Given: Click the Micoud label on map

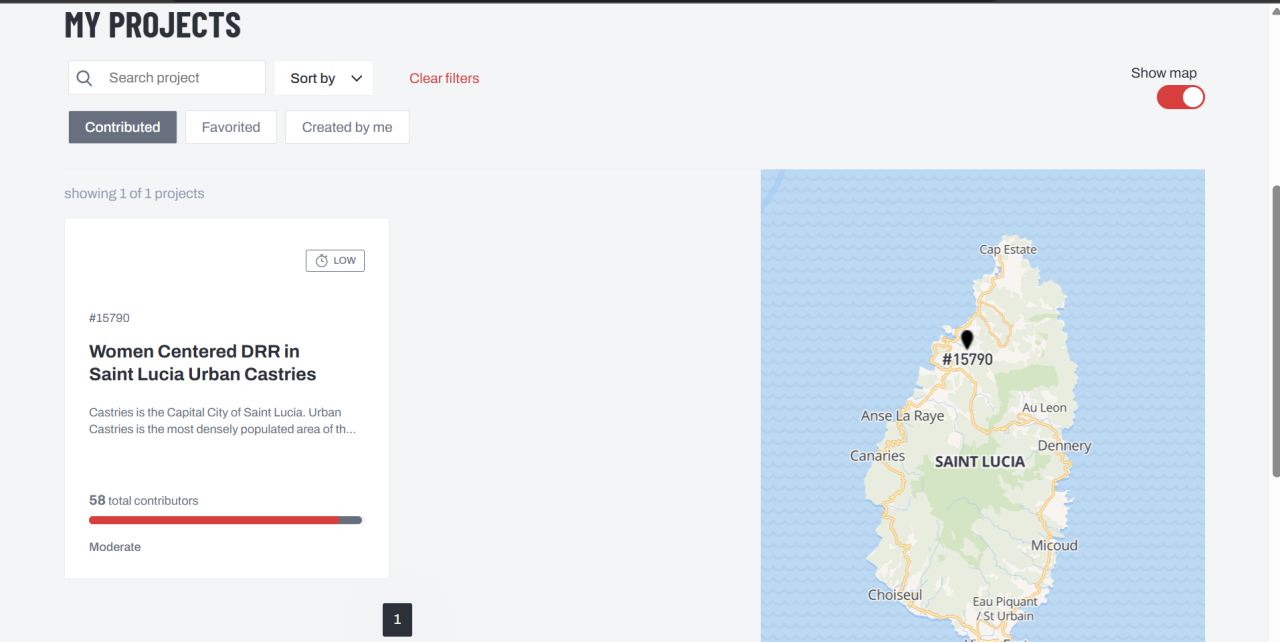Looking at the screenshot, I should click(1055, 545).
